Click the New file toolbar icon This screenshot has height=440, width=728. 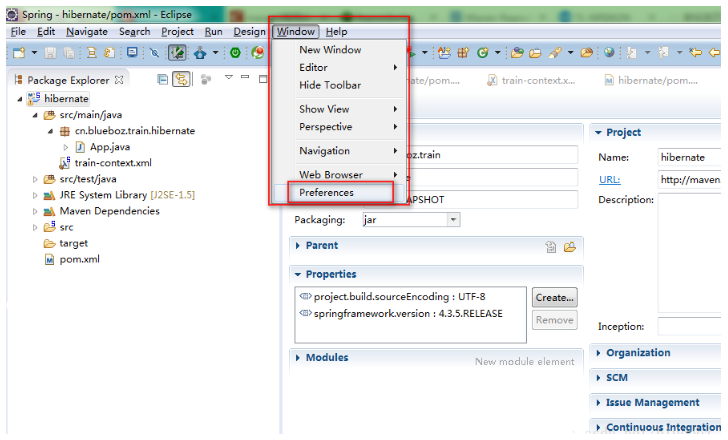tap(19, 53)
